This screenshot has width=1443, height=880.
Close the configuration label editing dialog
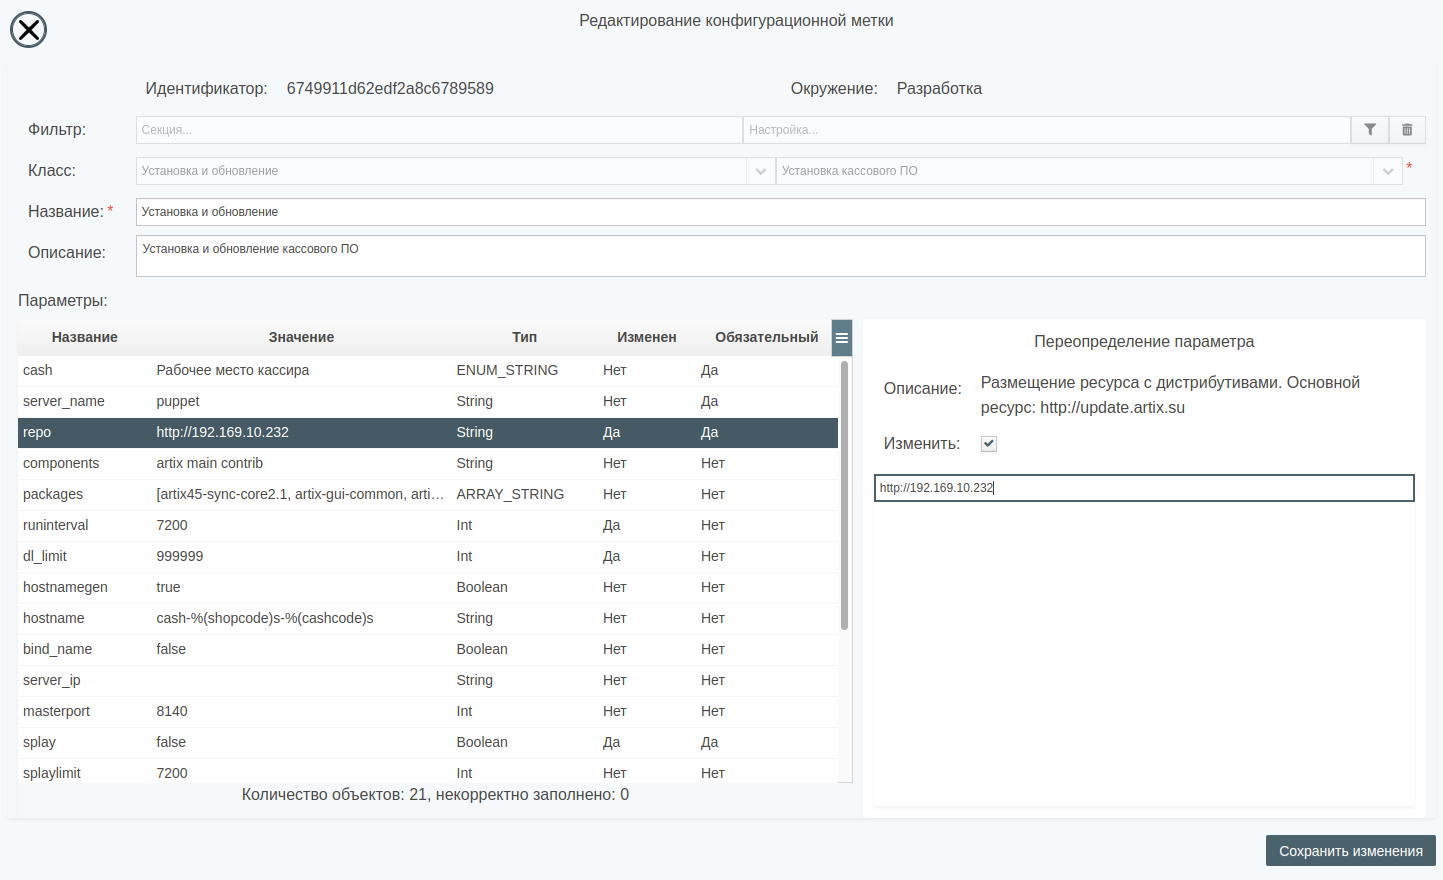29,30
